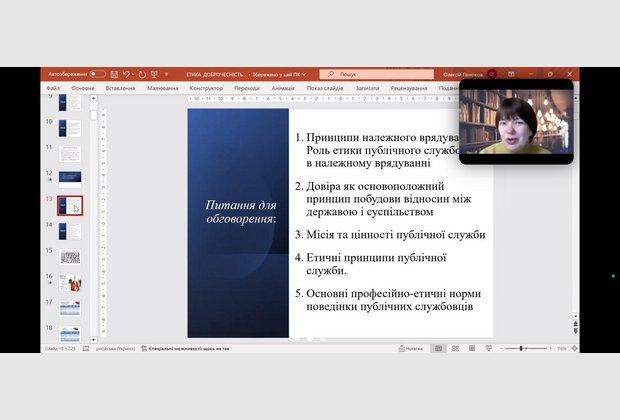Click the accessibility status message in status bar
The width and height of the screenshot is (620, 420).
[188, 348]
